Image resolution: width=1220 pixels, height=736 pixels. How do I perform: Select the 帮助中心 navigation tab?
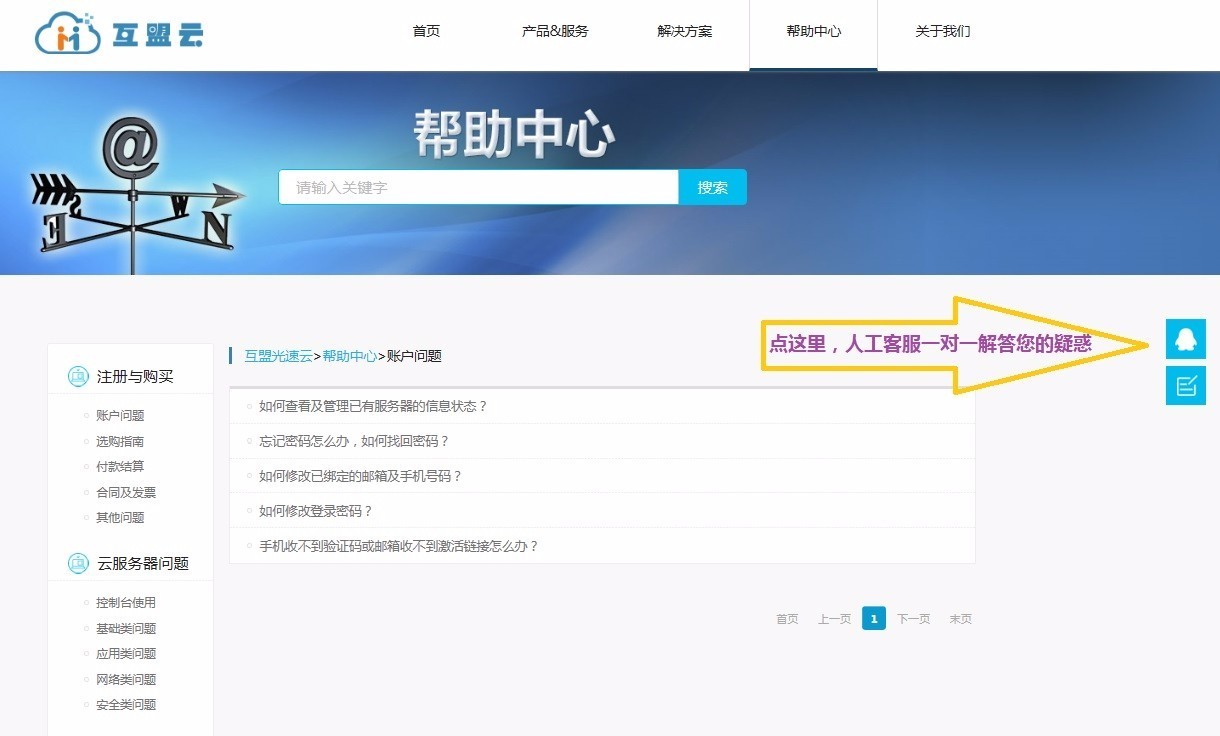813,31
